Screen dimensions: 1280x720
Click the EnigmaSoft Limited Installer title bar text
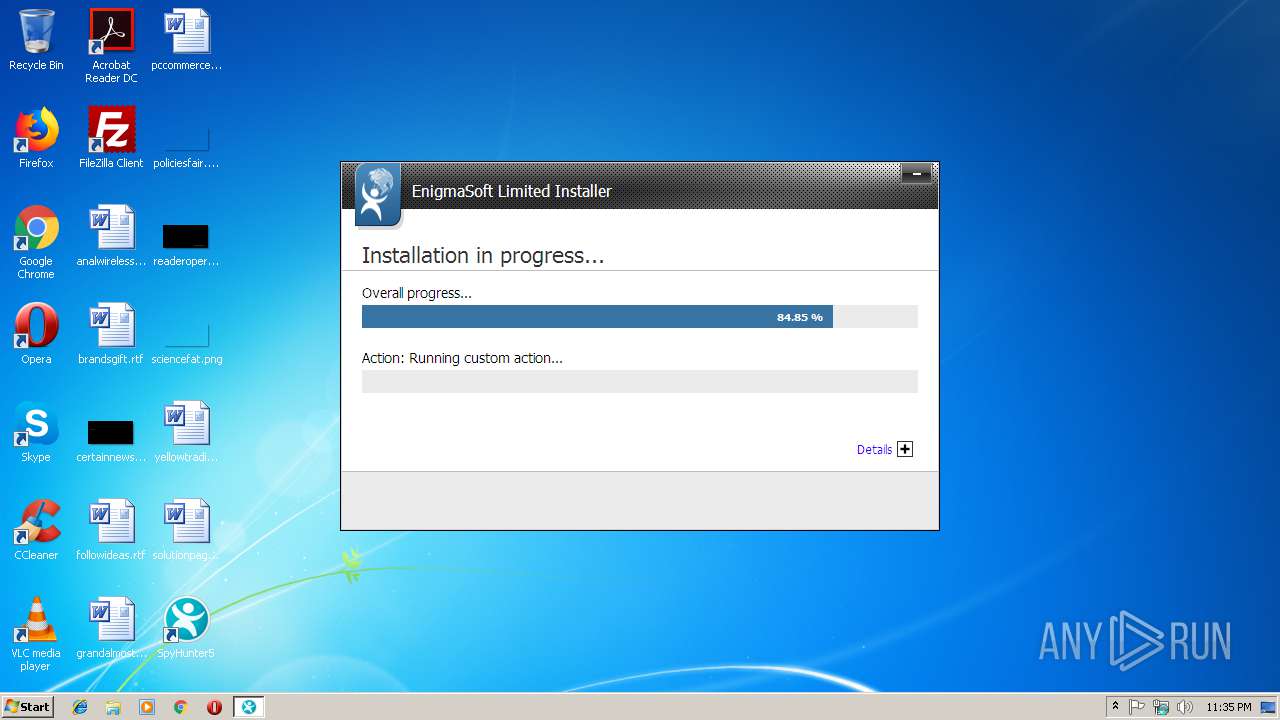point(512,191)
